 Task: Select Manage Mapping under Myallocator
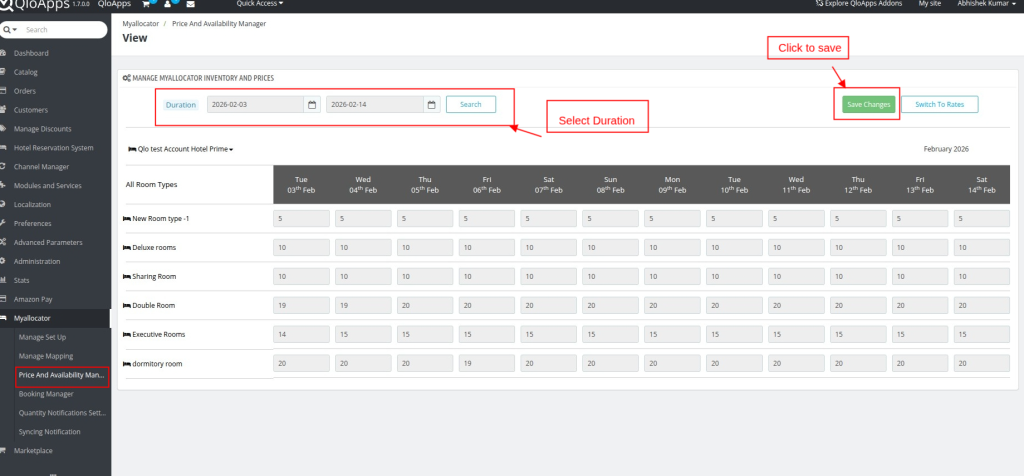pos(46,356)
